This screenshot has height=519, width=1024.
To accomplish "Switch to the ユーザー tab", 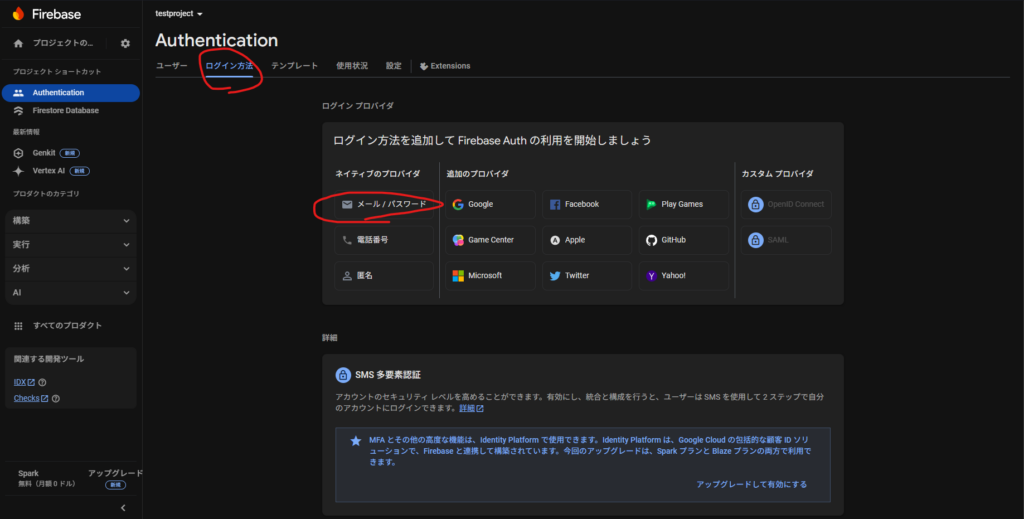I will click(172, 66).
